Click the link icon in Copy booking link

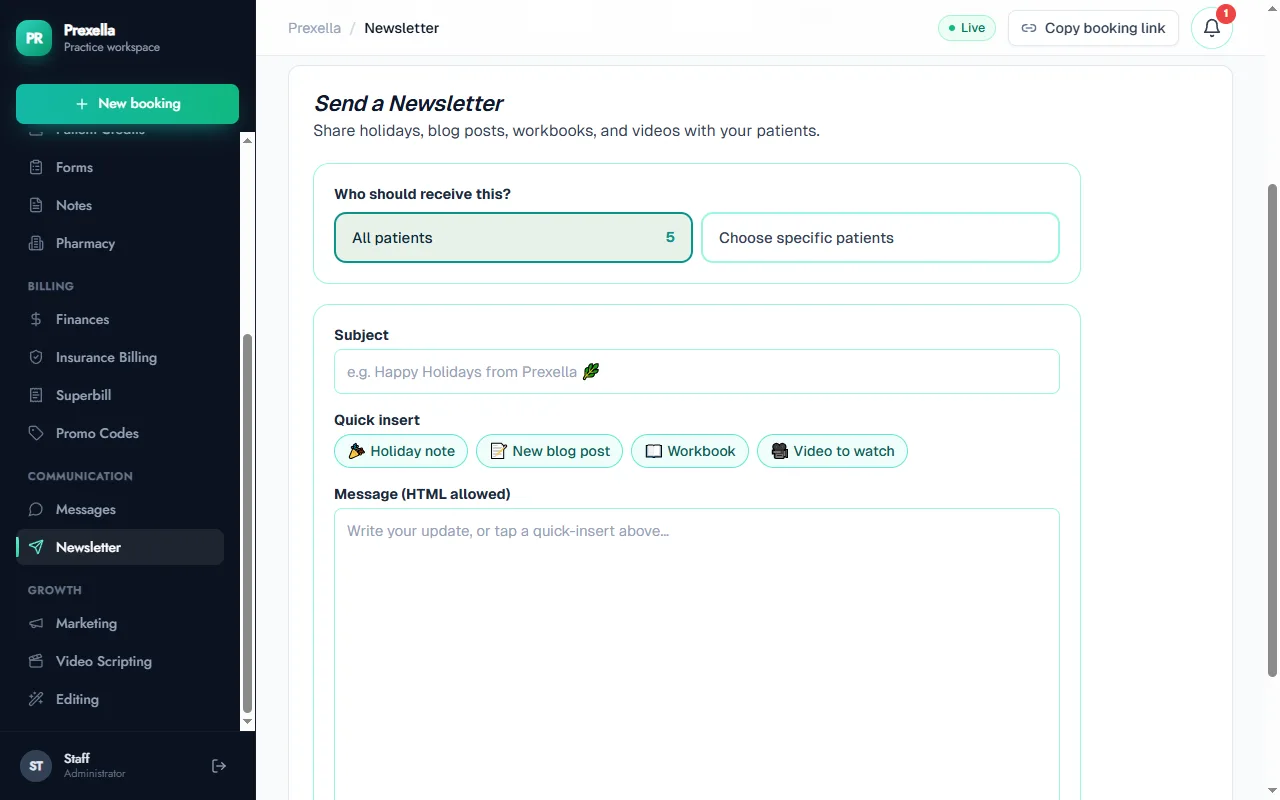point(1029,28)
